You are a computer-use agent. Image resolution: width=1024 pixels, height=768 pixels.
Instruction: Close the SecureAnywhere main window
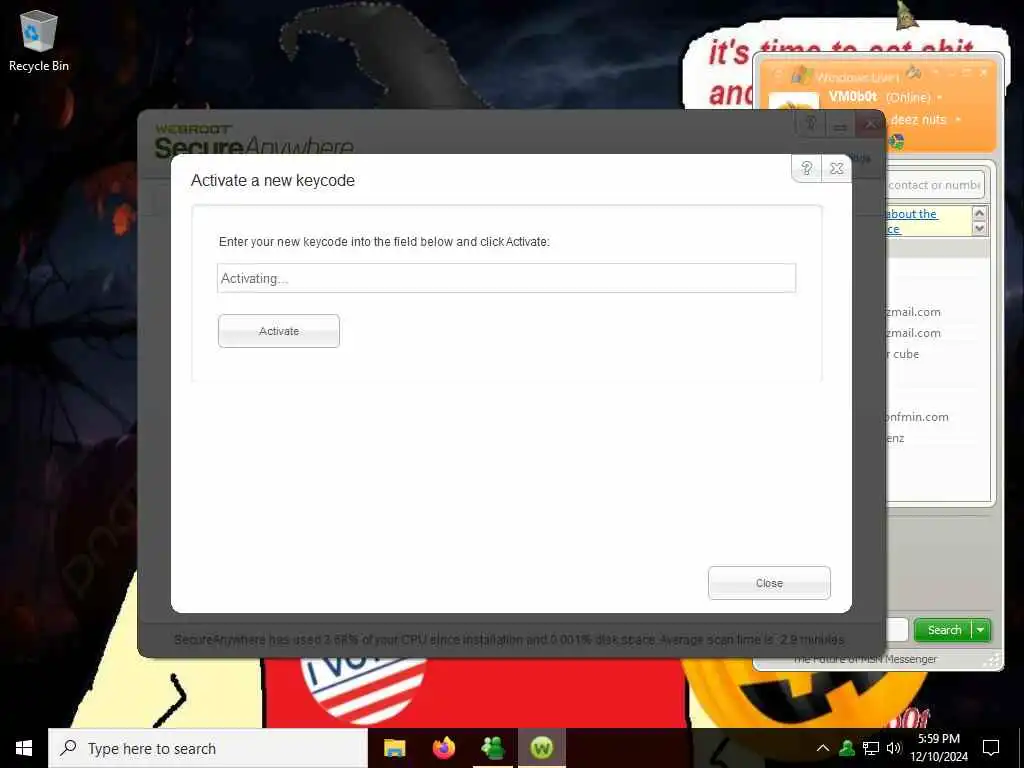click(870, 123)
